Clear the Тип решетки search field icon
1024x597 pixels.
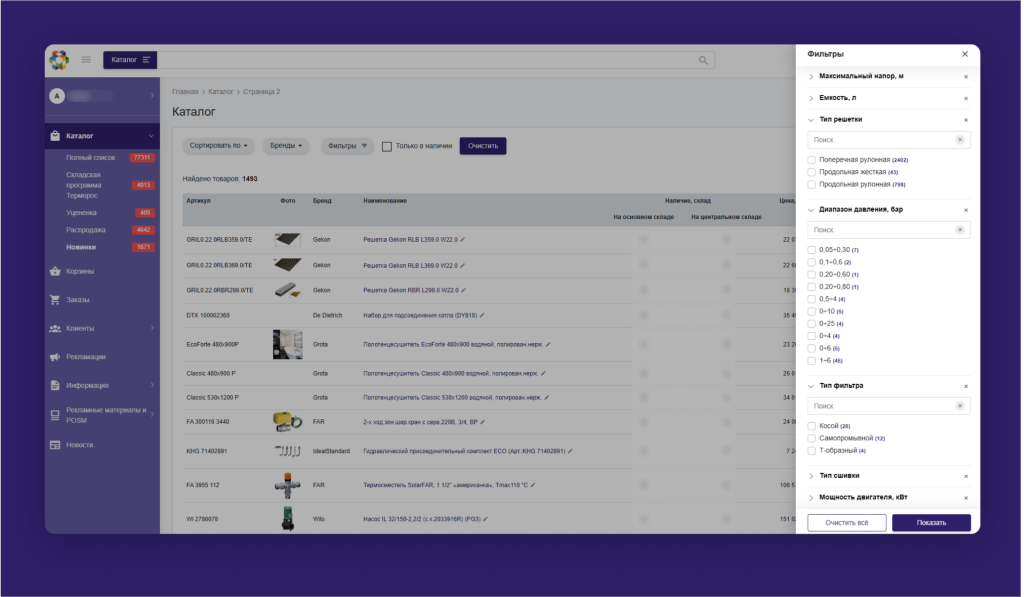[x=960, y=140]
